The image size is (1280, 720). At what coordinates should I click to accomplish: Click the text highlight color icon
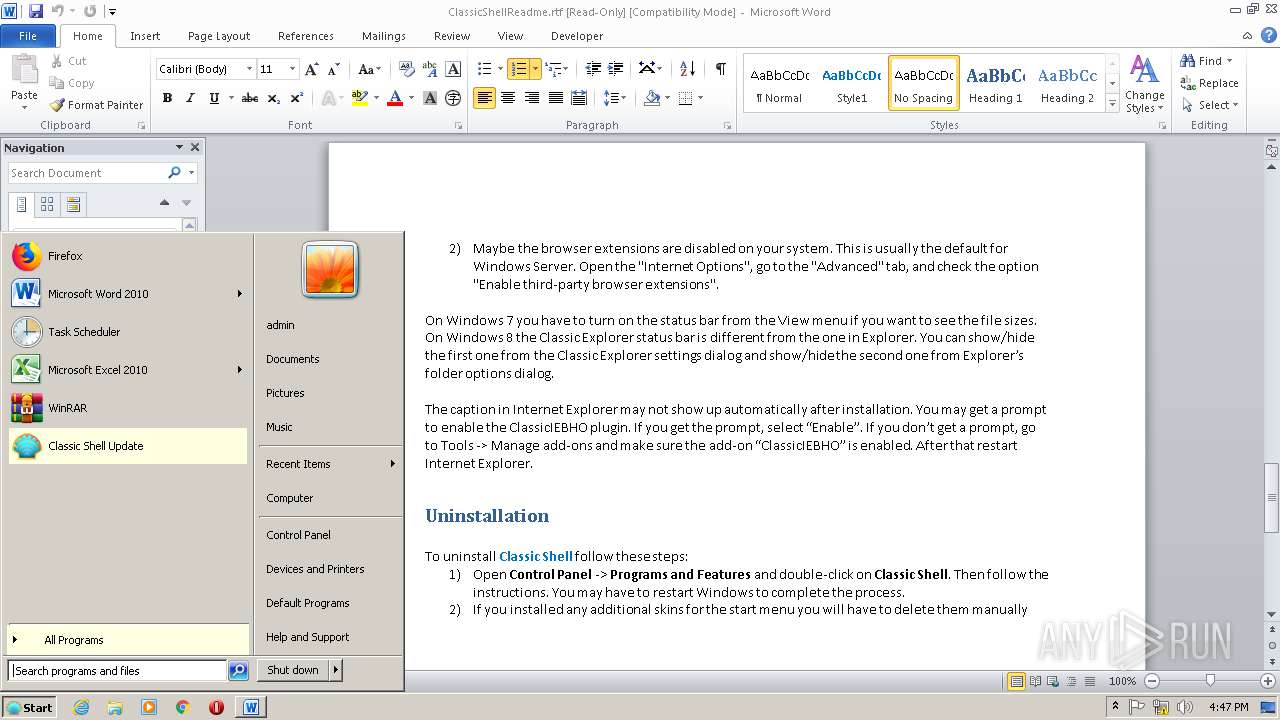click(359, 98)
